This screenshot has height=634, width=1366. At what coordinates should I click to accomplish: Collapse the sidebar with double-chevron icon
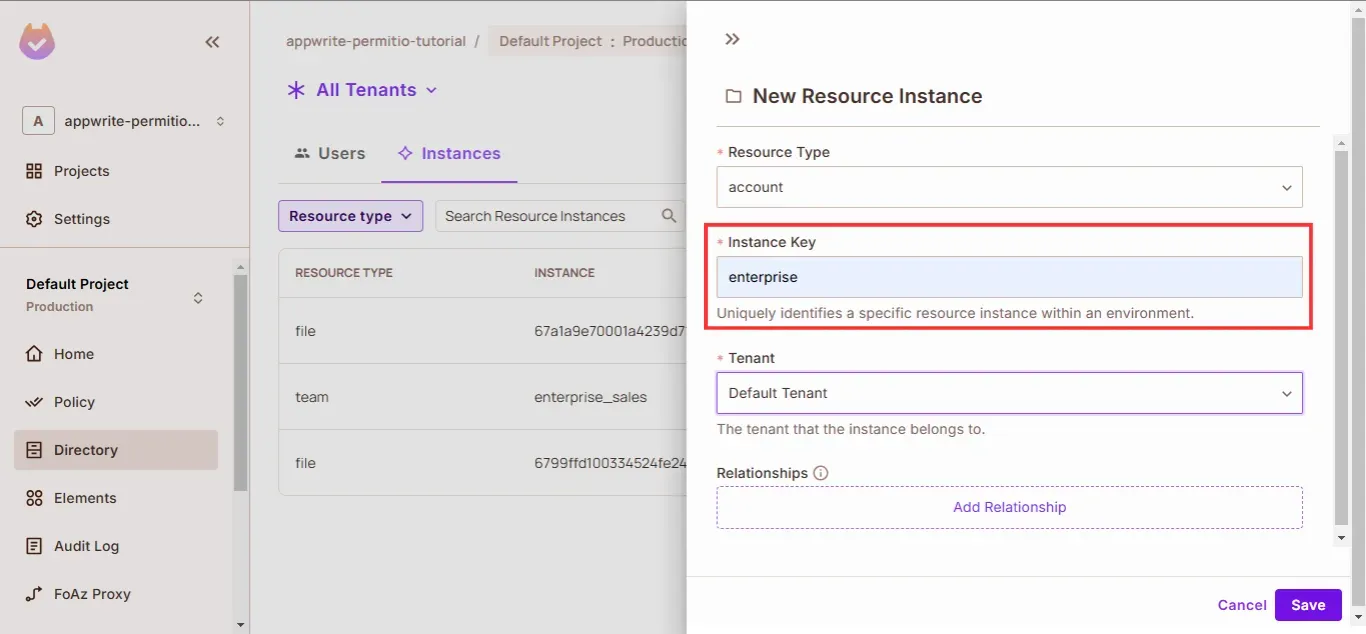[212, 42]
